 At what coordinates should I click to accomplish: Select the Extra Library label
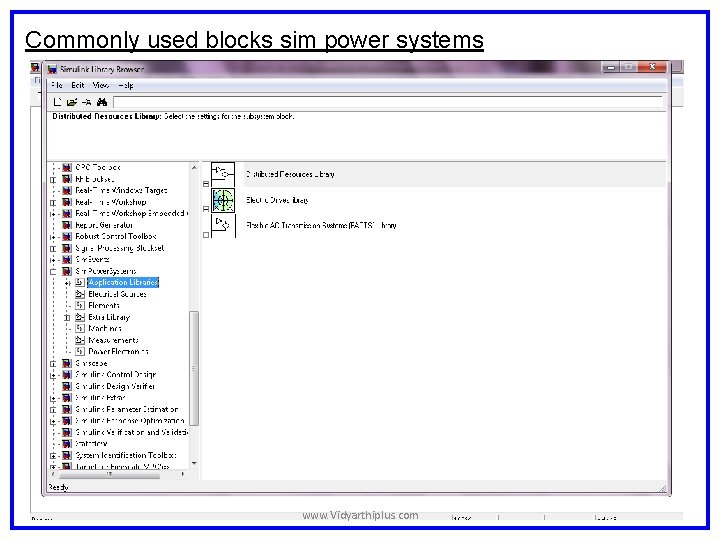click(109, 317)
